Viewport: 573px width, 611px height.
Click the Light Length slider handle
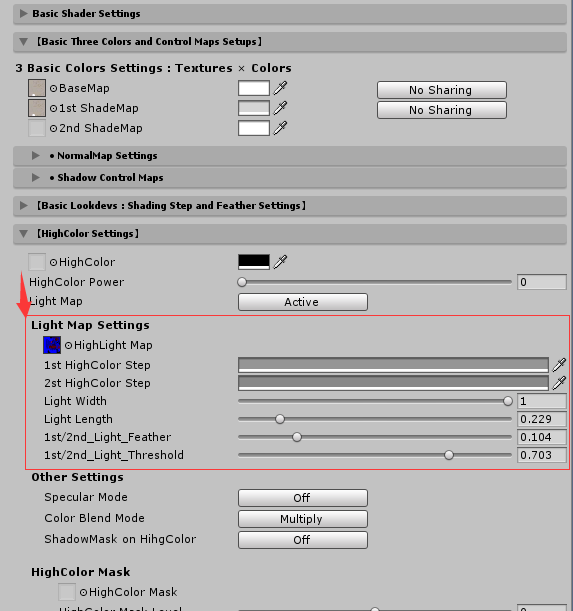tap(280, 419)
